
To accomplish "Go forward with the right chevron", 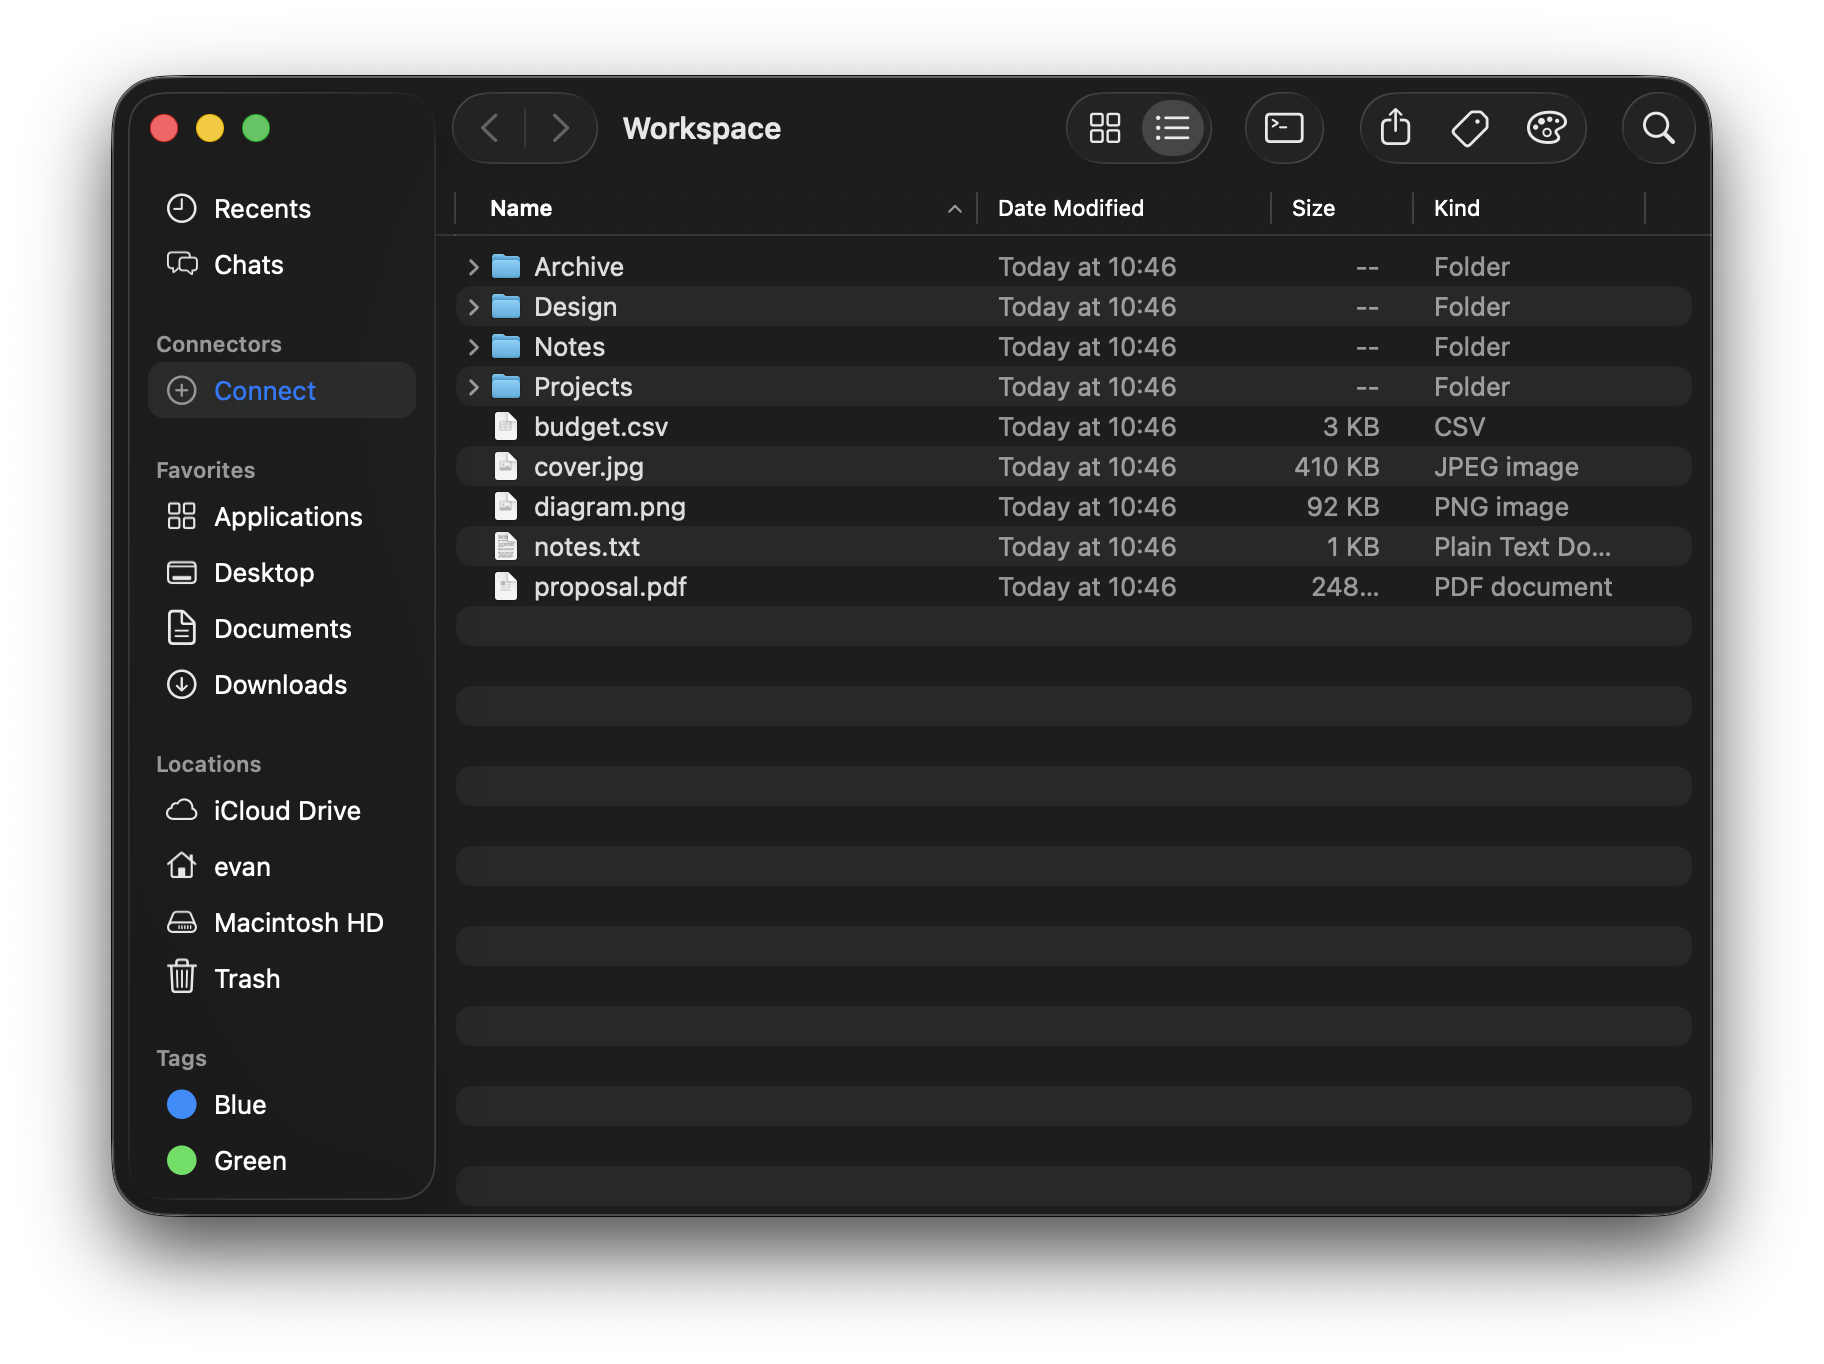I will 560,128.
